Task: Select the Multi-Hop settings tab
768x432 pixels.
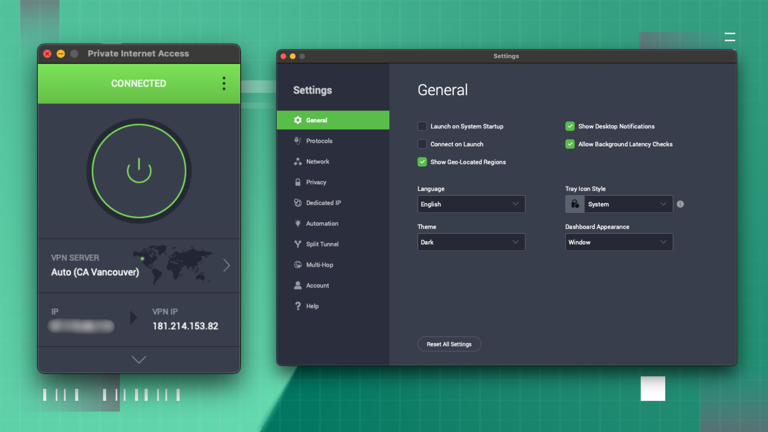Action: (319, 265)
